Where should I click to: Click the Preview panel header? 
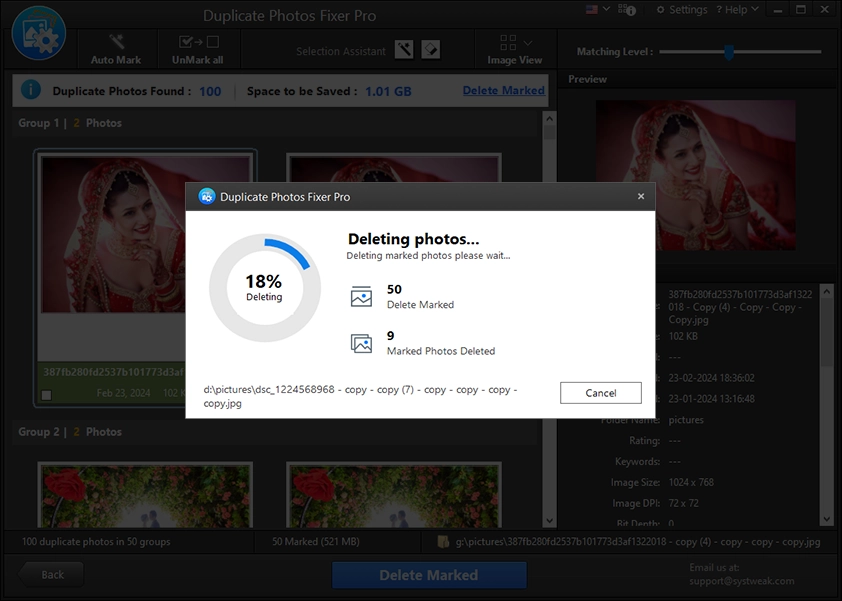[x=587, y=79]
